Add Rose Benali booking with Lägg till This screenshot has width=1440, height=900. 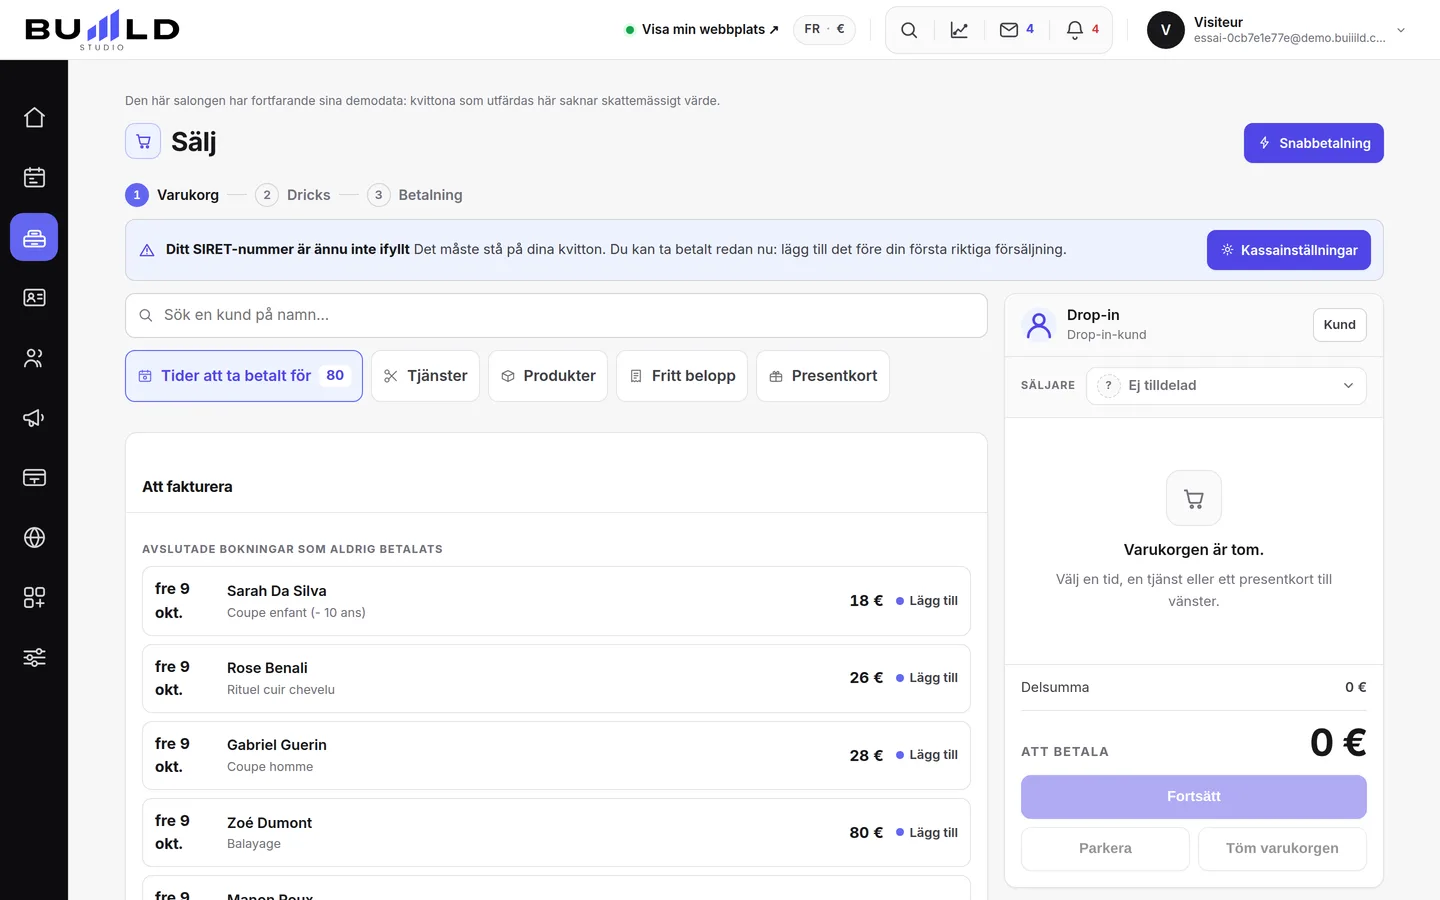pyautogui.click(x=927, y=678)
